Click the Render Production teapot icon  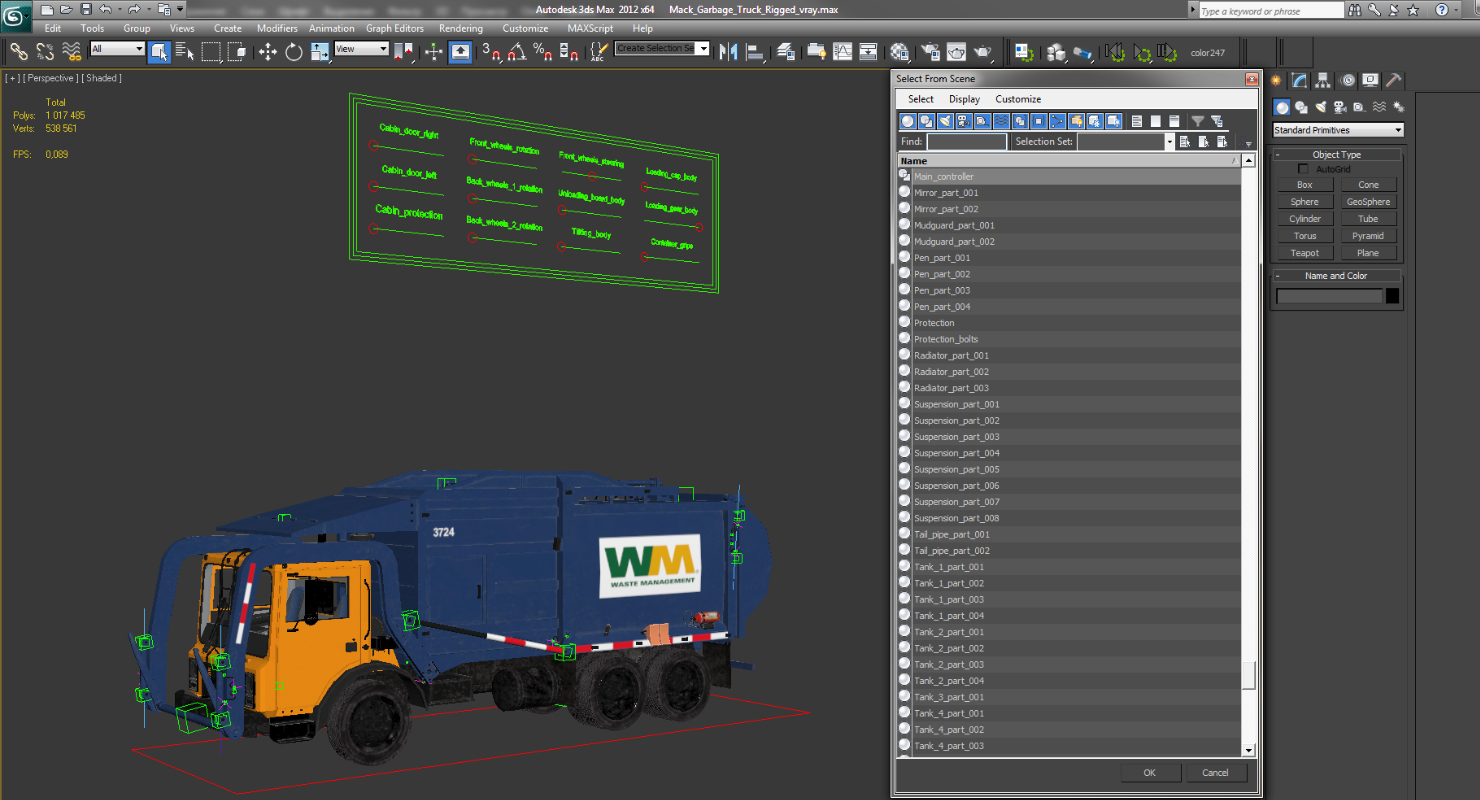(983, 51)
